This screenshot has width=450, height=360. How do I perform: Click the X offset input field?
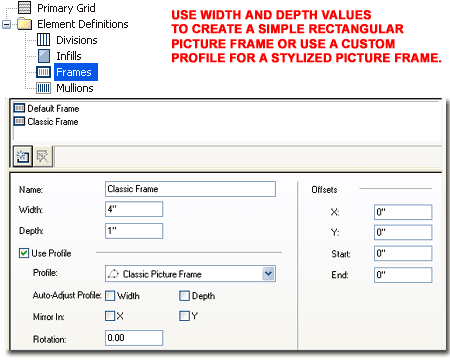pyautogui.click(x=403, y=212)
